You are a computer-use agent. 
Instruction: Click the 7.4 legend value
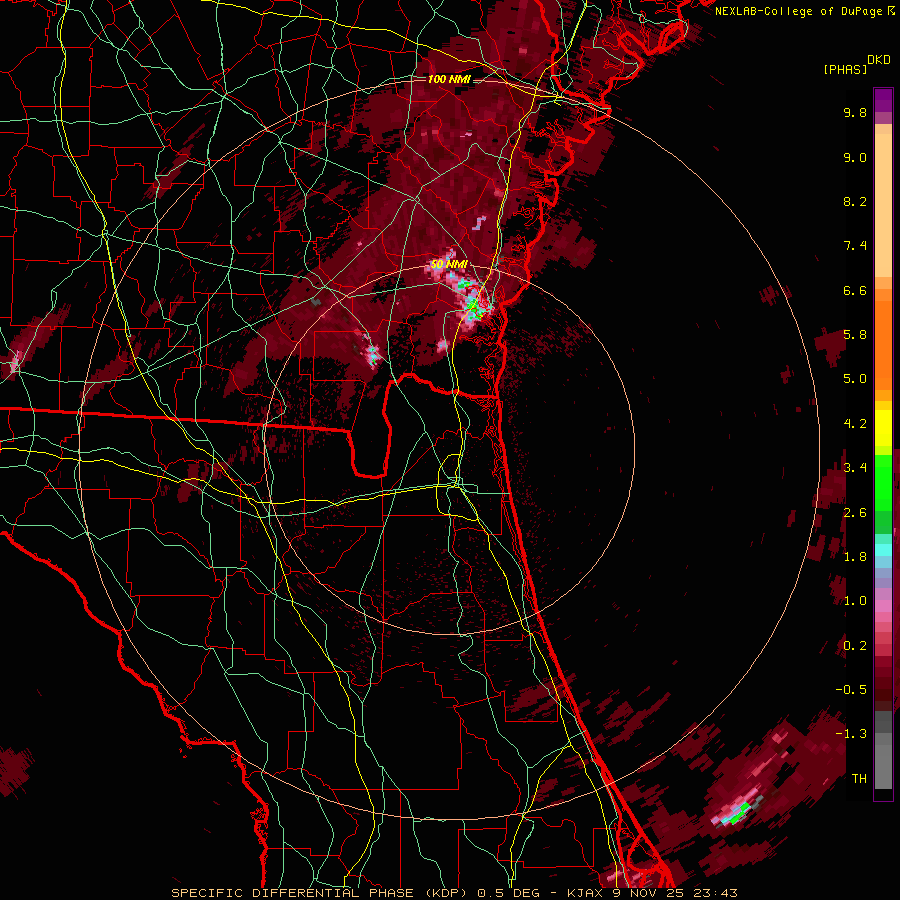click(x=855, y=246)
